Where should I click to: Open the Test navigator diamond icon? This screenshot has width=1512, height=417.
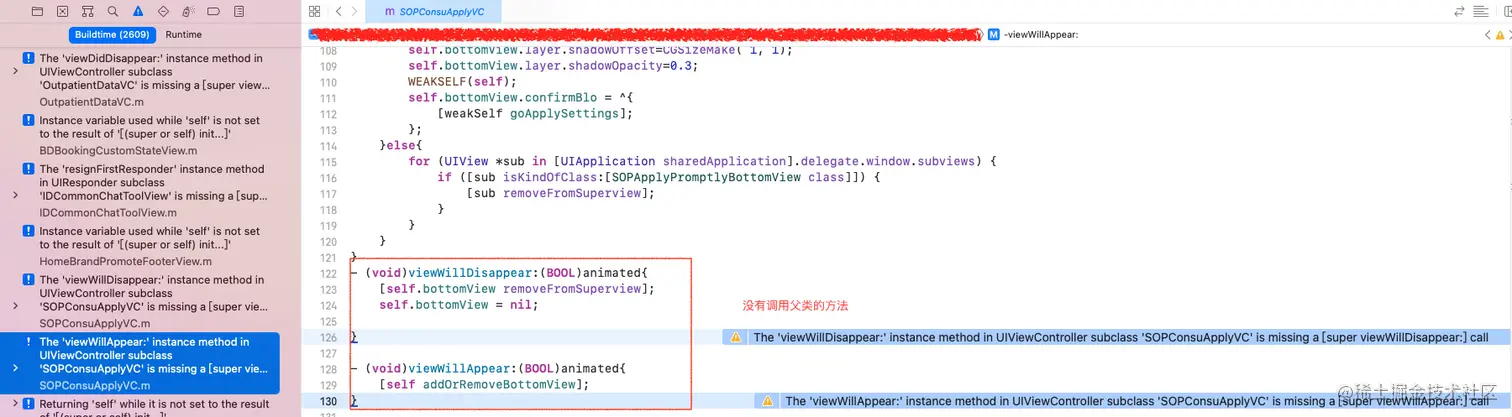click(x=163, y=11)
